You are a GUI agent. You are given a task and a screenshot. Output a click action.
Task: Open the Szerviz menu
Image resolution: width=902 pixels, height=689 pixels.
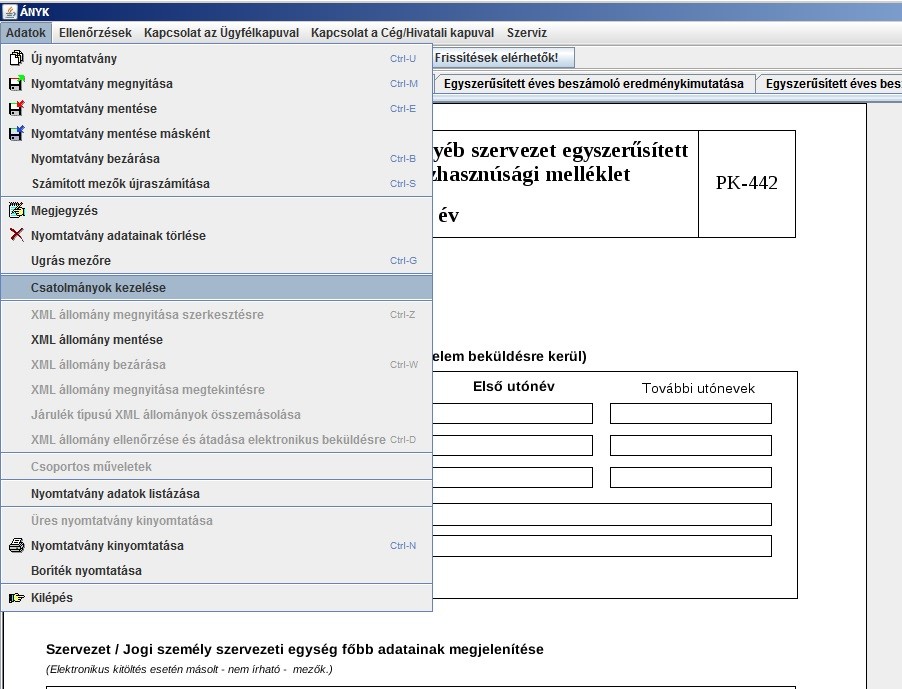526,33
